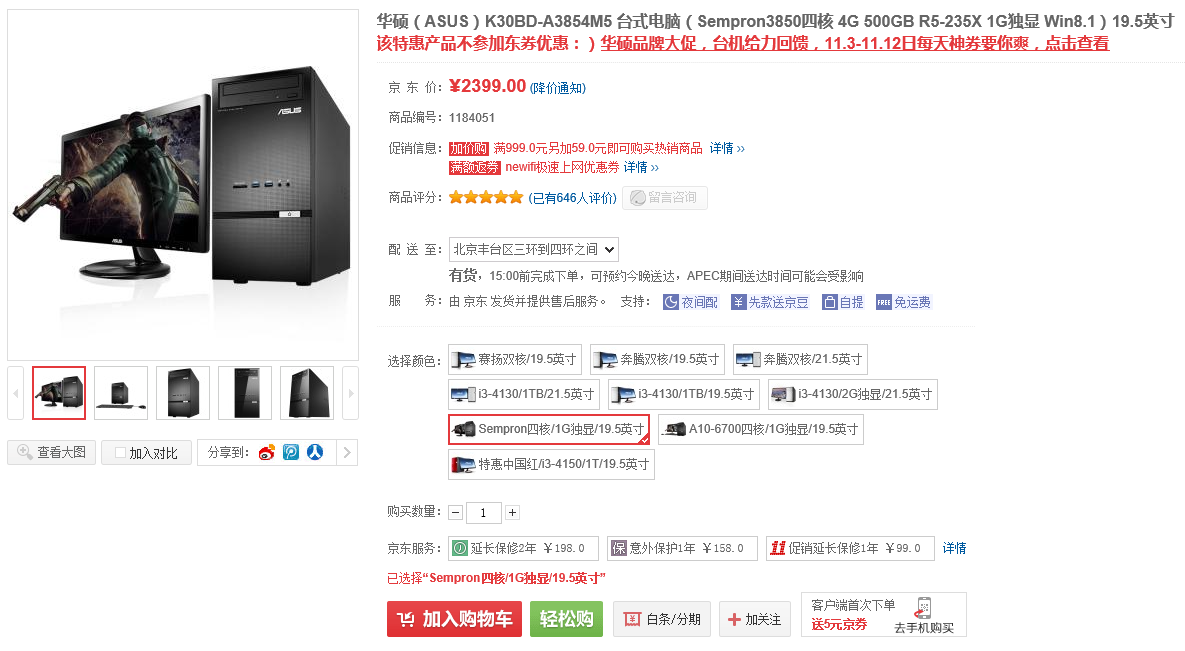Click the 先款送京豆 yen icon
Viewport: 1185px width, 651px height.
738,302
